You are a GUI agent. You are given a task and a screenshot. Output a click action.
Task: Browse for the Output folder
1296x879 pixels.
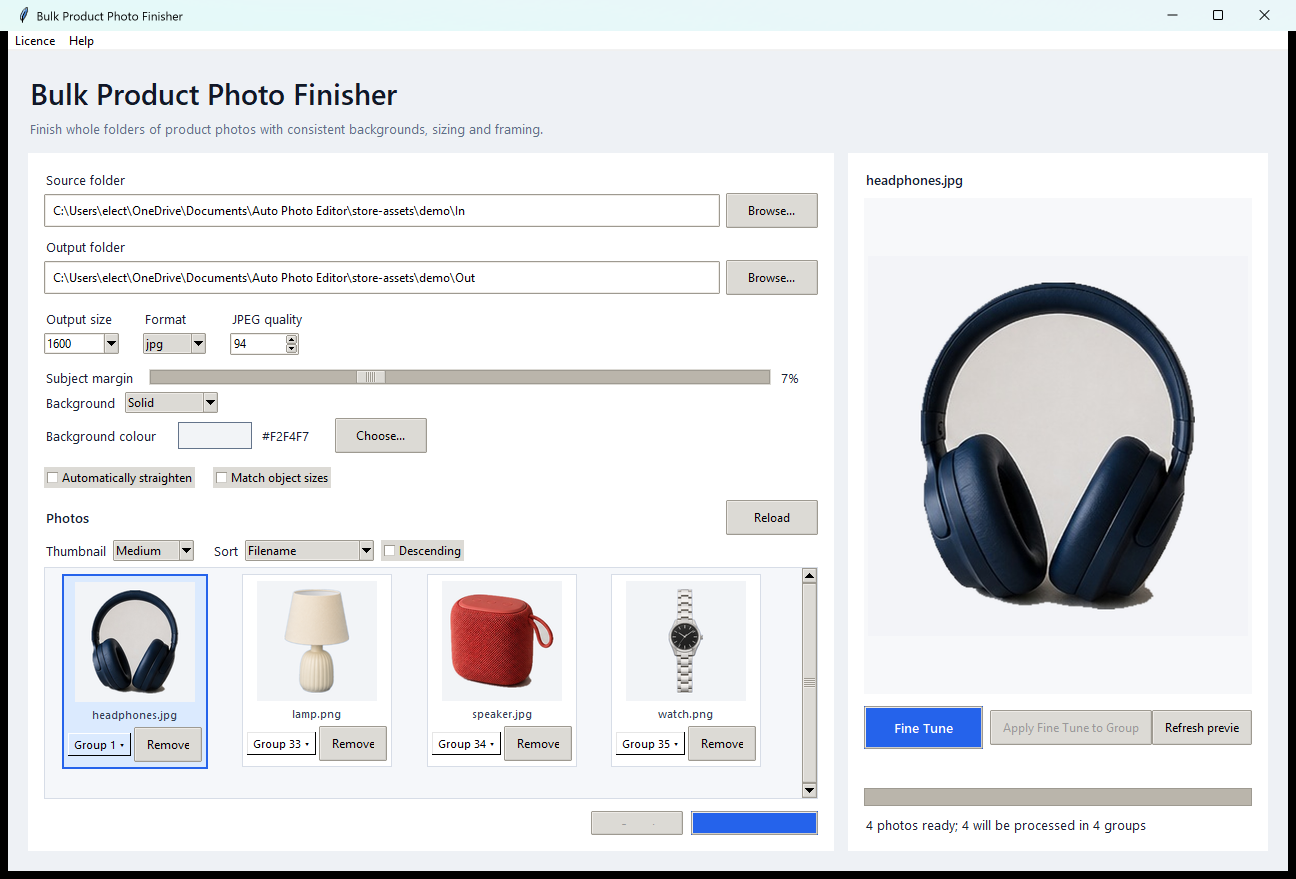(x=771, y=278)
